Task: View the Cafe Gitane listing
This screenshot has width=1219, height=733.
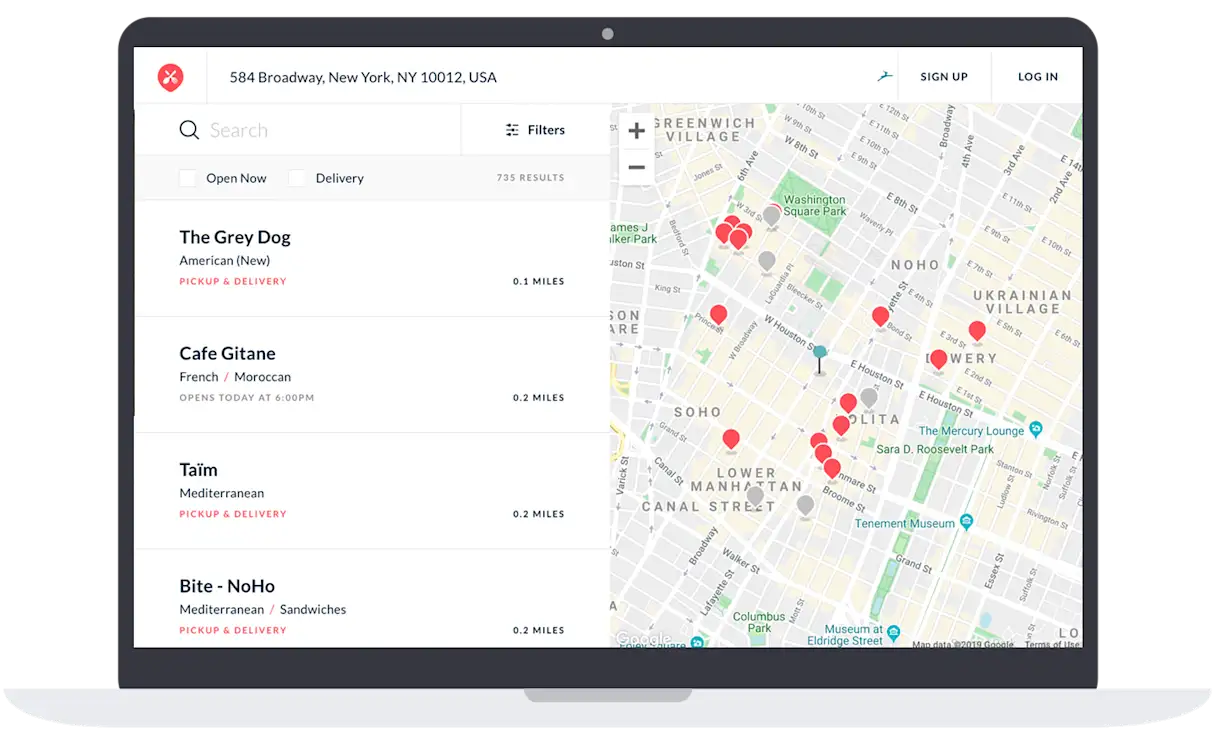Action: click(x=227, y=353)
